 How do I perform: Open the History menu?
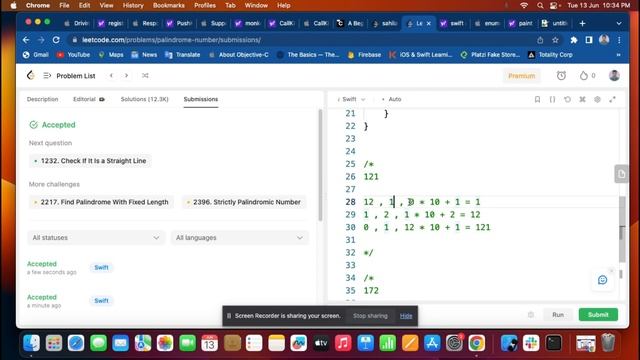[133, 5]
